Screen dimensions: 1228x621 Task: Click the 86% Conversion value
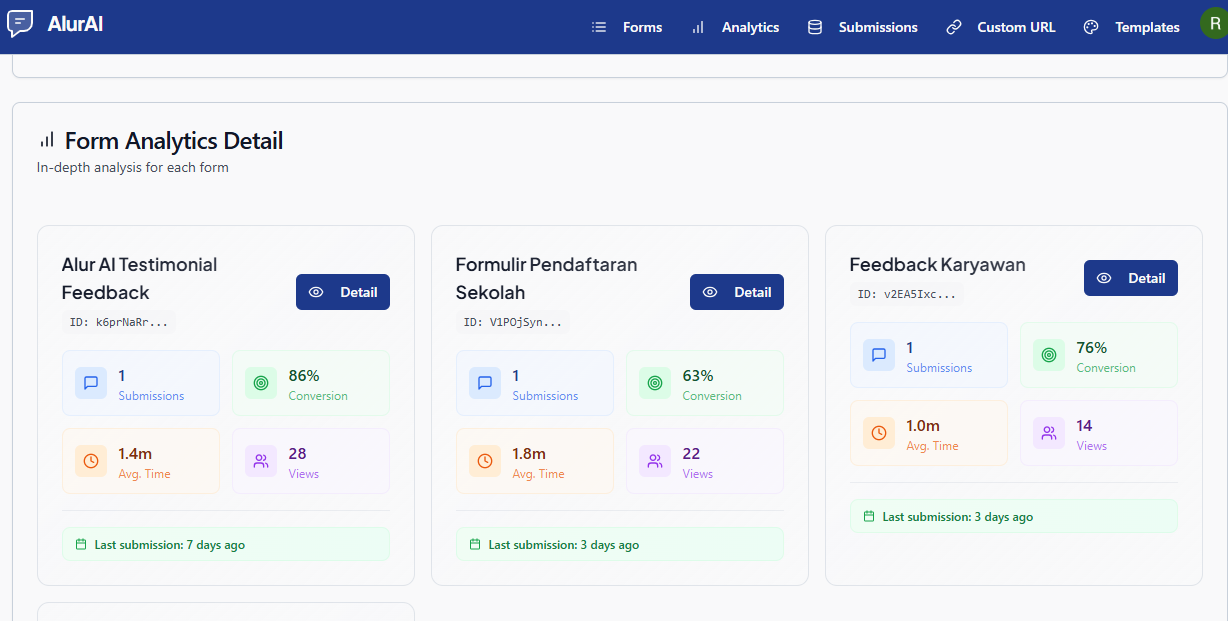[303, 376]
